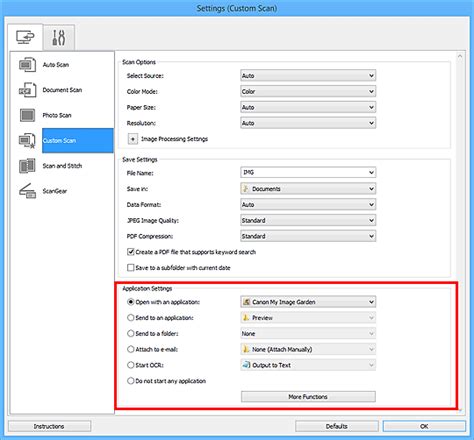Image resolution: width=474 pixels, height=440 pixels.
Task: Click the Custom Scan icon
Action: pyautogui.click(x=27, y=141)
